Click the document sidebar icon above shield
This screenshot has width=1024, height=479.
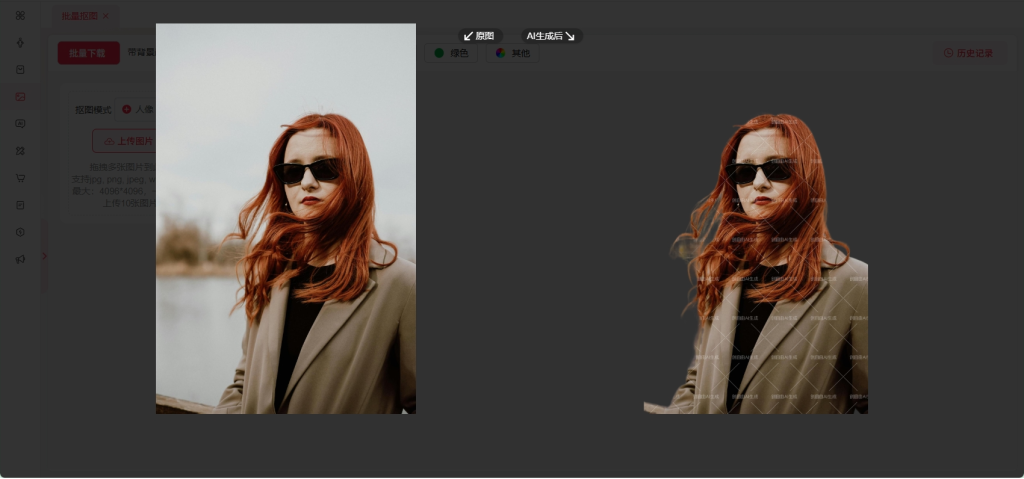click(20, 205)
